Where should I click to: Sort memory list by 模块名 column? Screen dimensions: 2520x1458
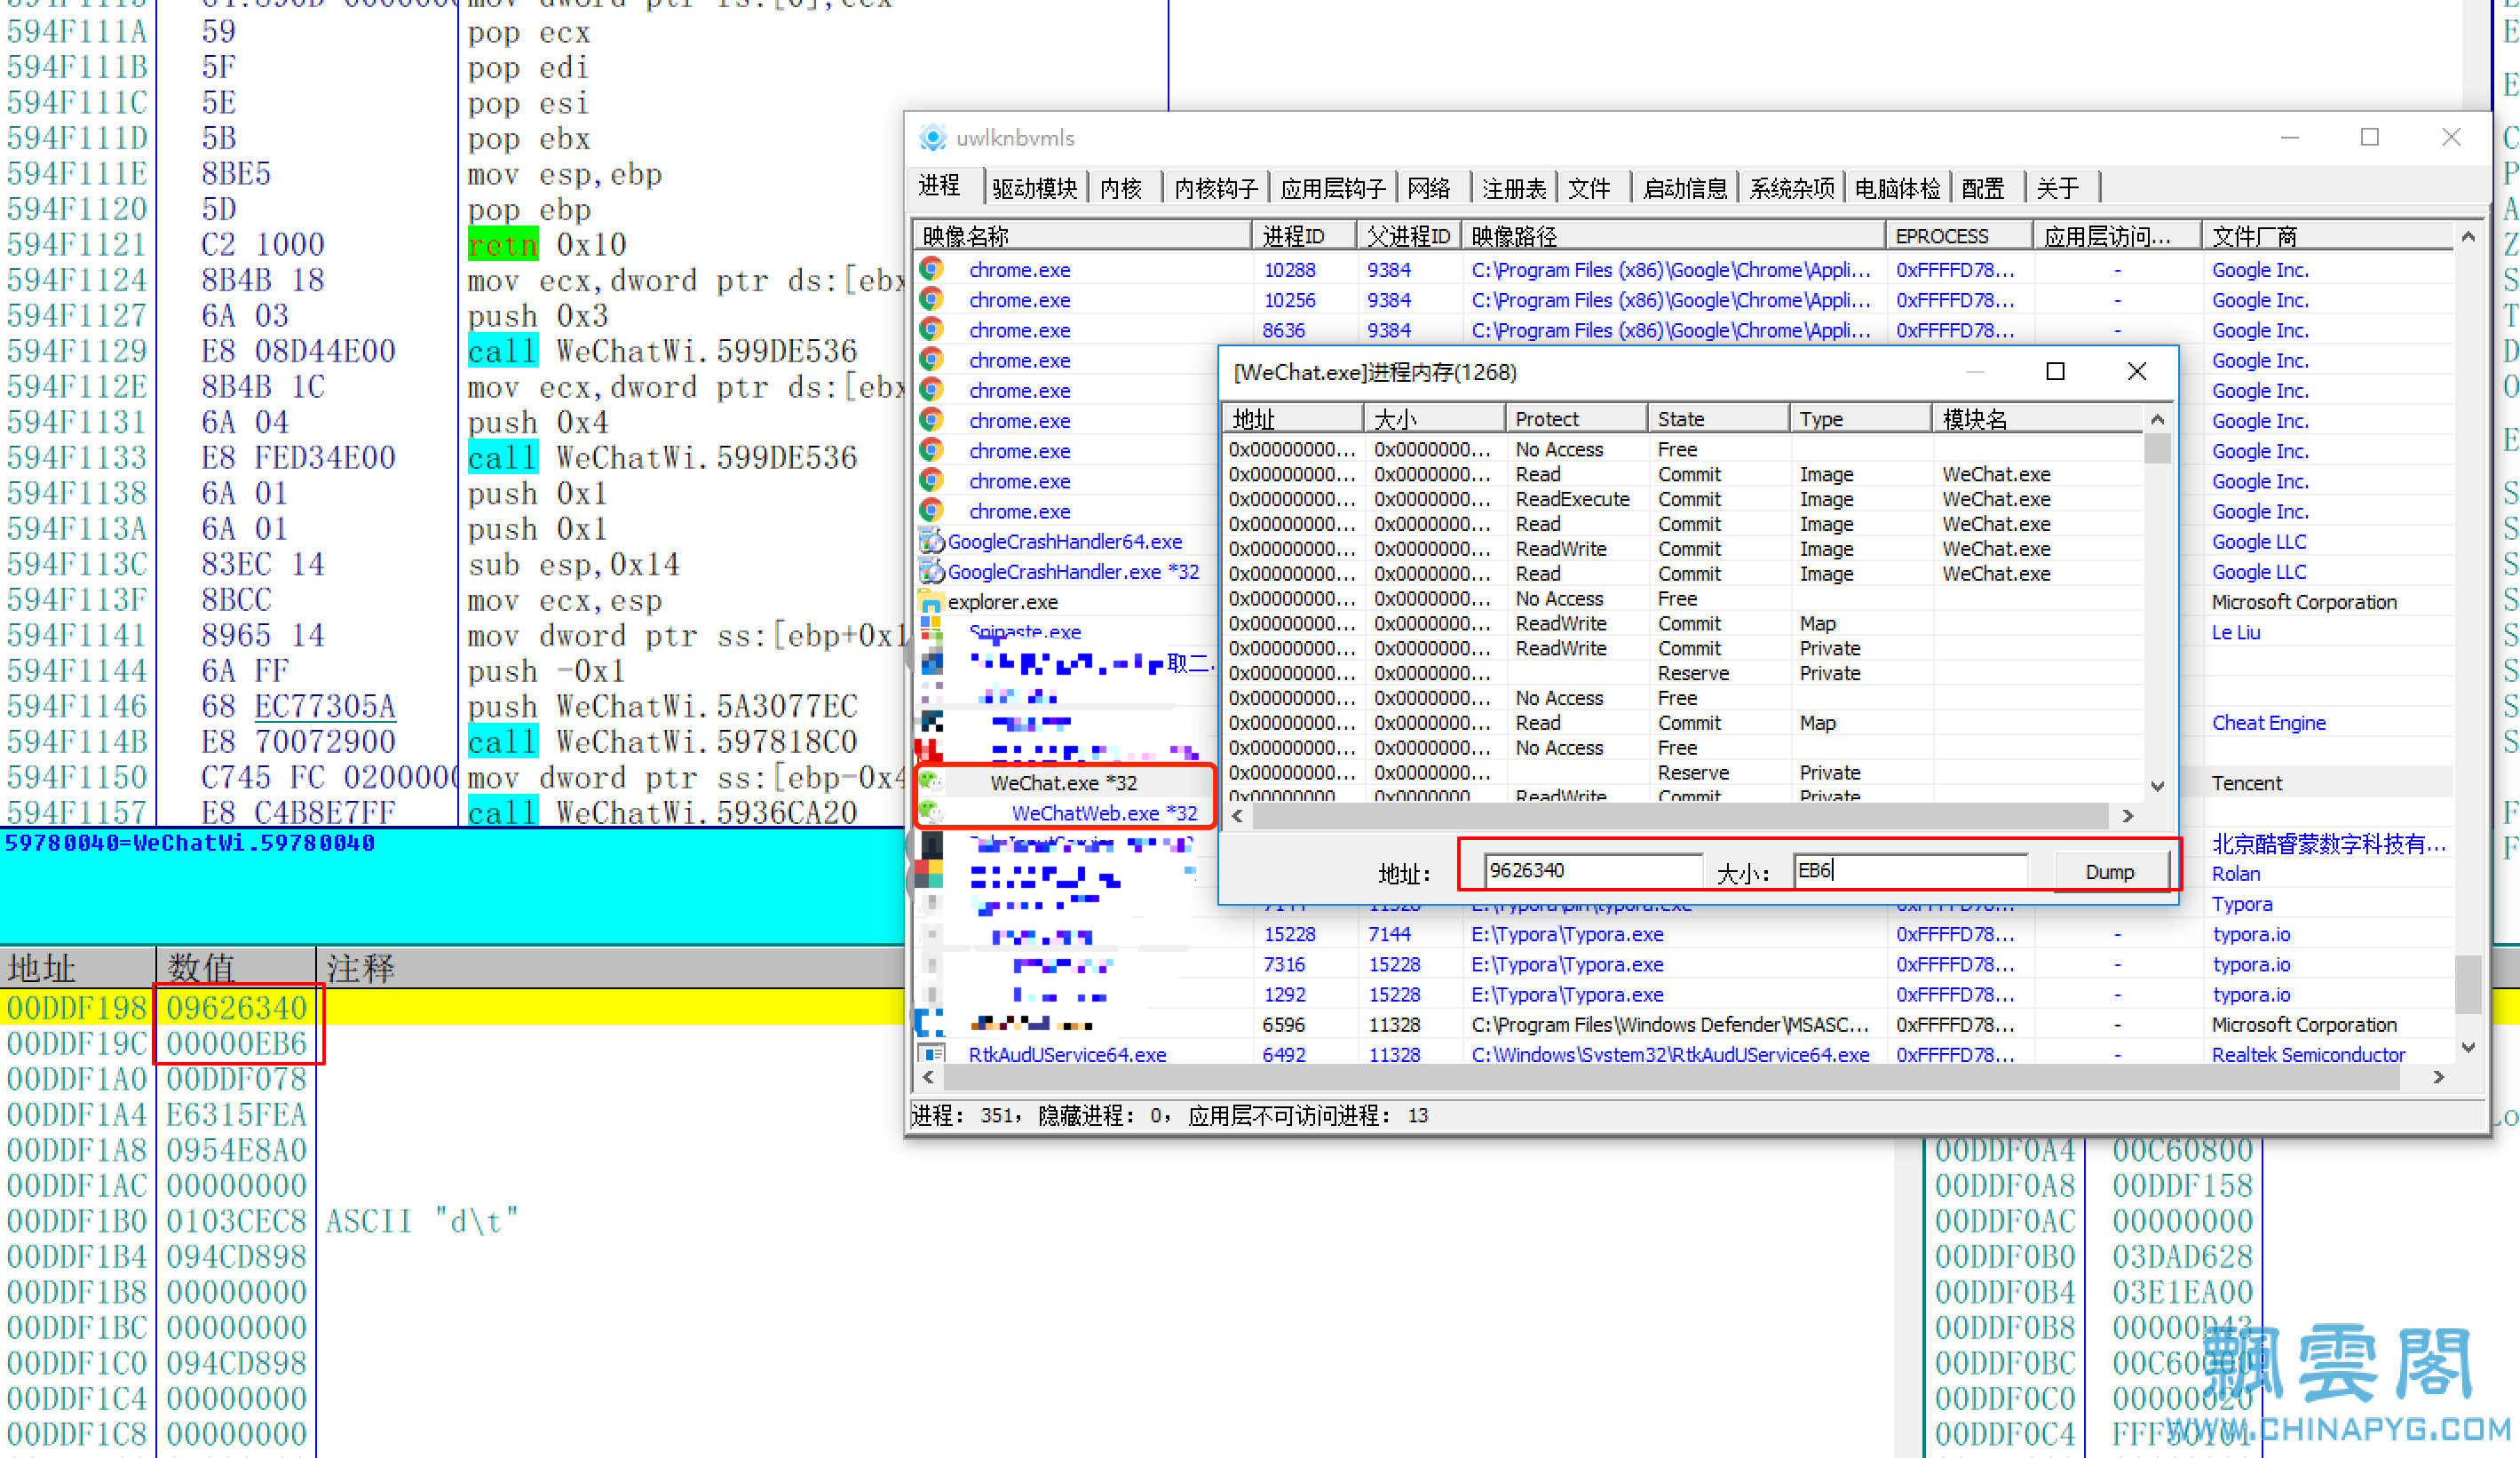tap(2036, 419)
